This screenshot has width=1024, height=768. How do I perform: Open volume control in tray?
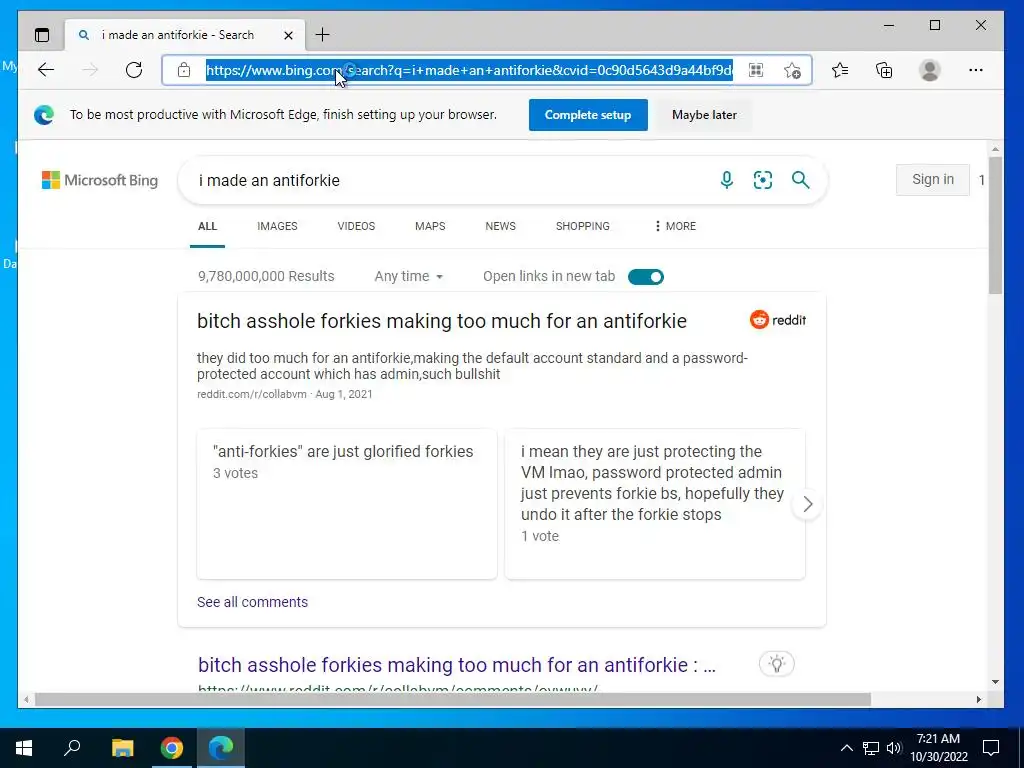click(894, 748)
